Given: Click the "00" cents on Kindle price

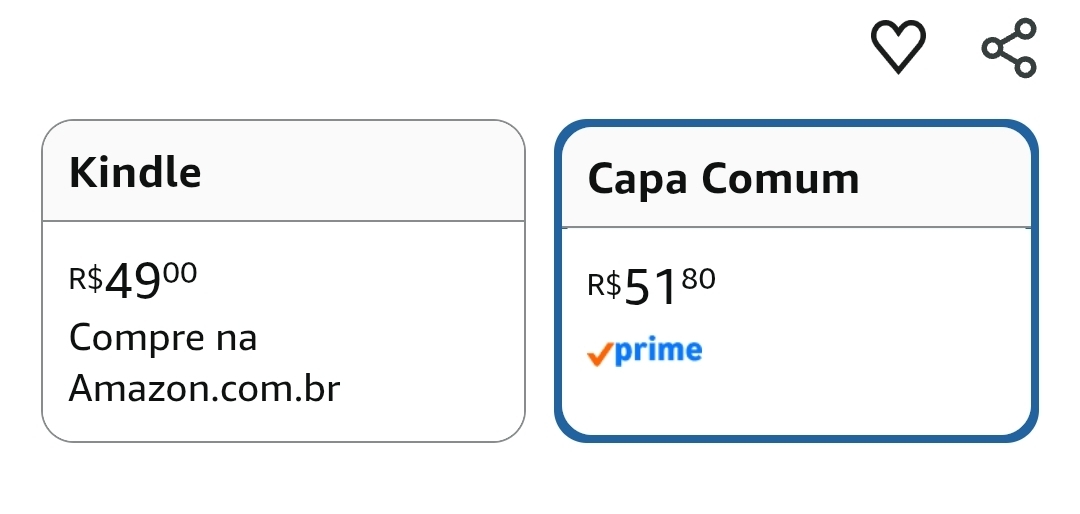Looking at the screenshot, I should tap(180, 271).
